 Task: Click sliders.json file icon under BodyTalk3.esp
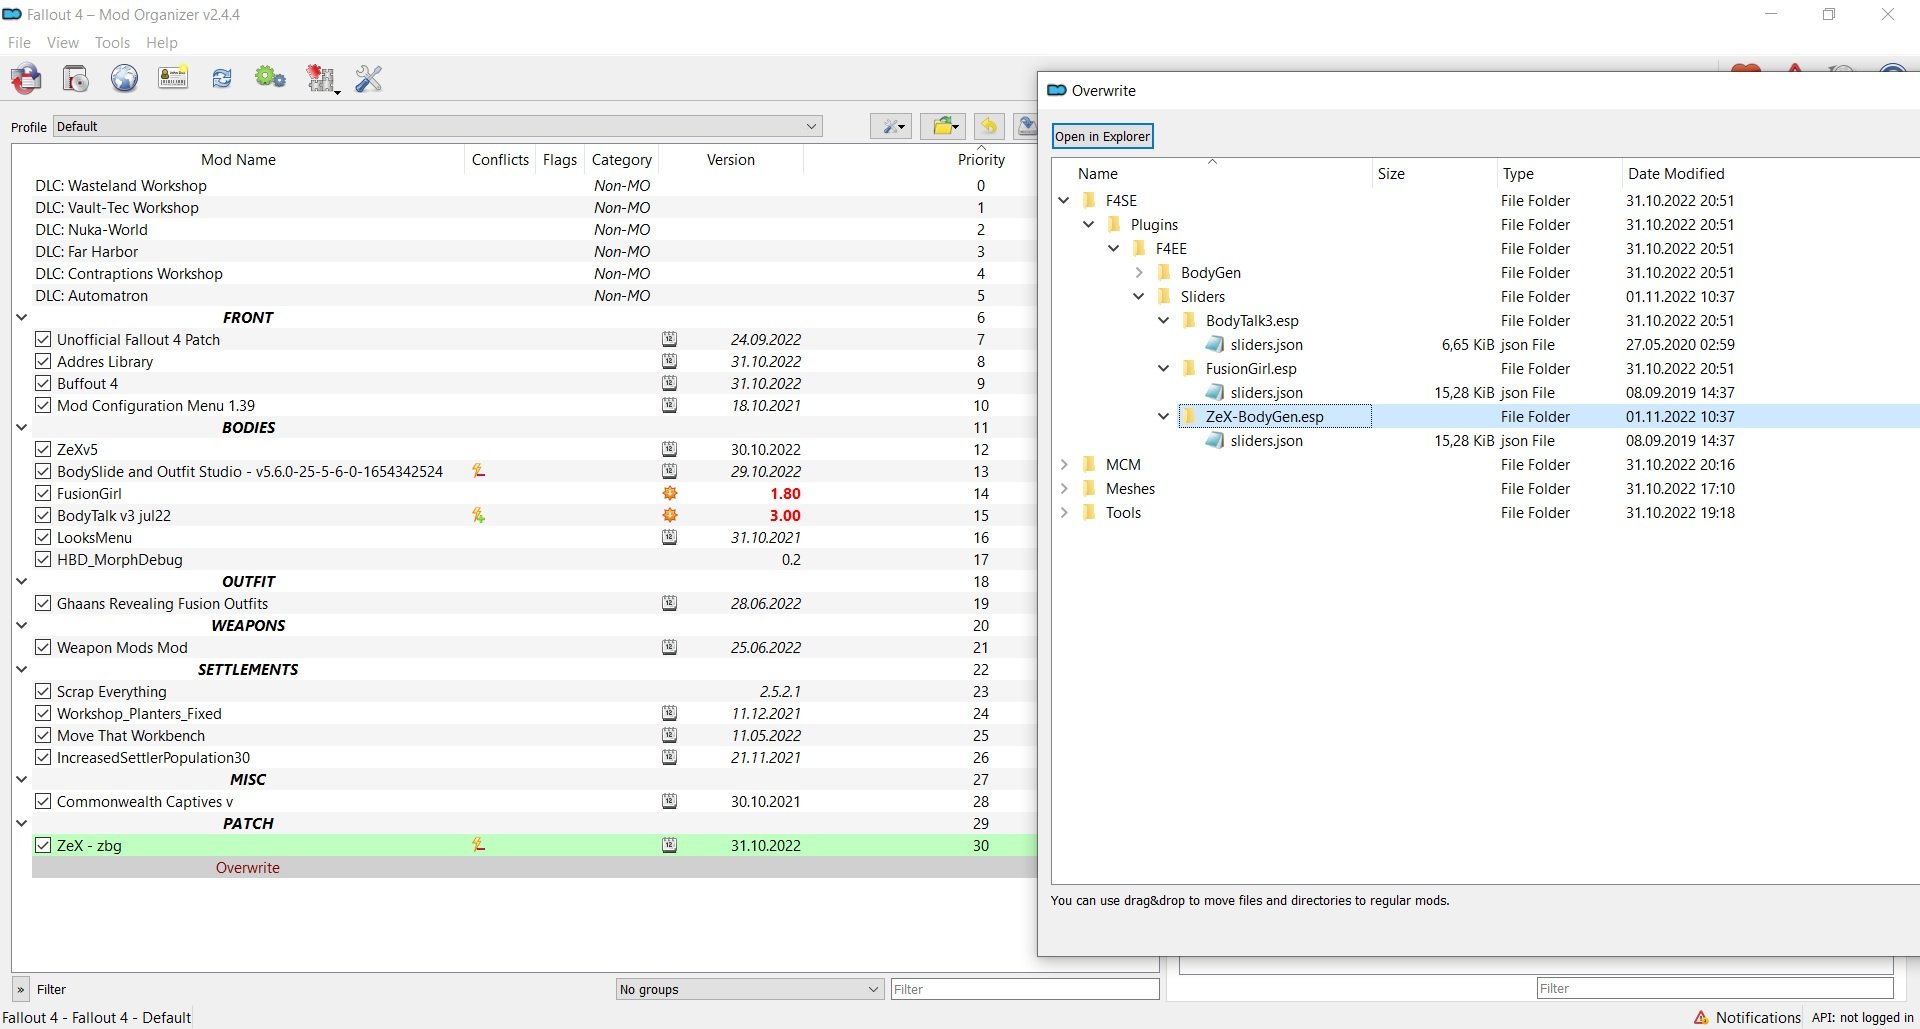click(1215, 344)
